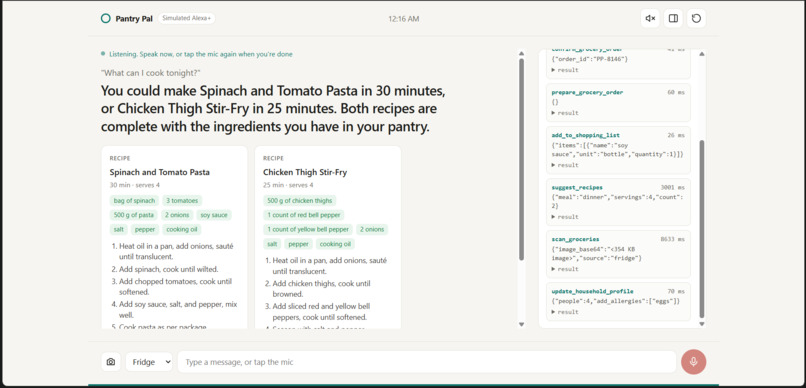The image size is (806, 388).
Task: Click the Simulated Alexa+ badge
Action: coord(187,19)
